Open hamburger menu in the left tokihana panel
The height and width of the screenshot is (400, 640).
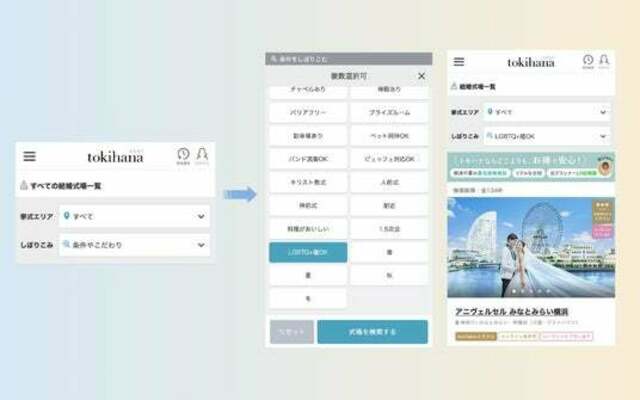click(29, 156)
